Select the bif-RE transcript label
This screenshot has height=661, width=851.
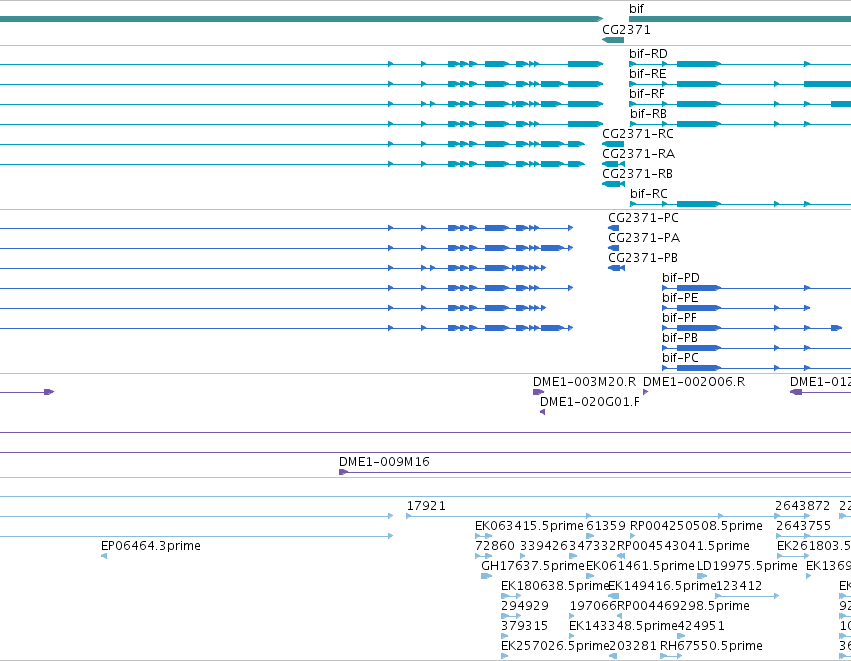click(x=647, y=74)
